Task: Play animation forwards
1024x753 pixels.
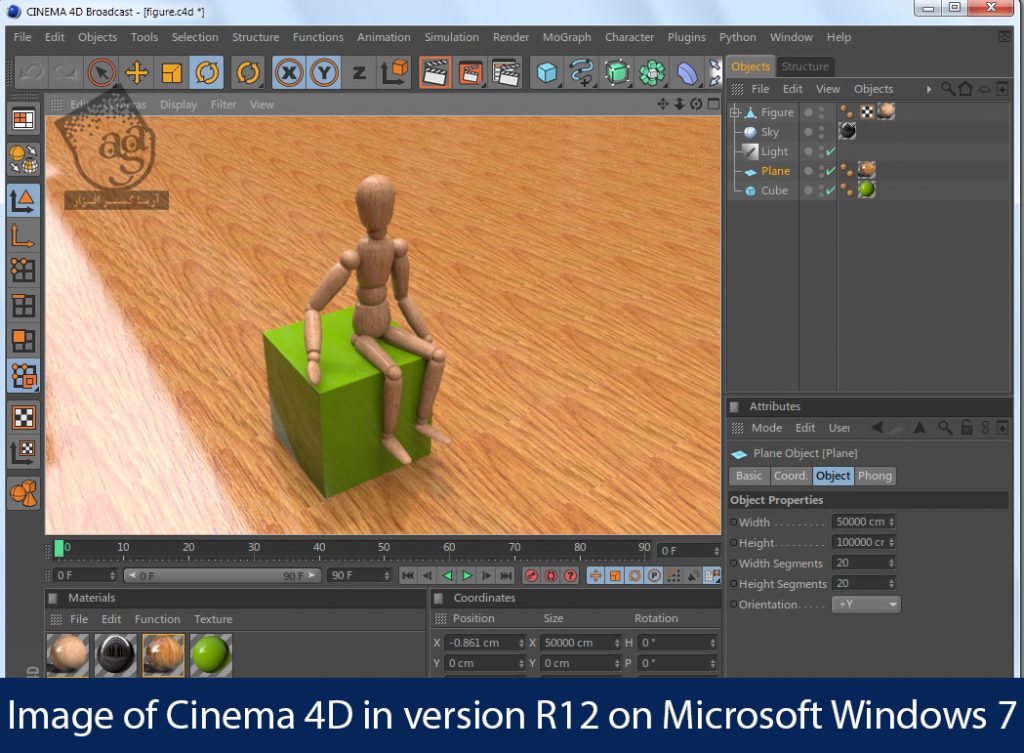Action: tap(467, 575)
